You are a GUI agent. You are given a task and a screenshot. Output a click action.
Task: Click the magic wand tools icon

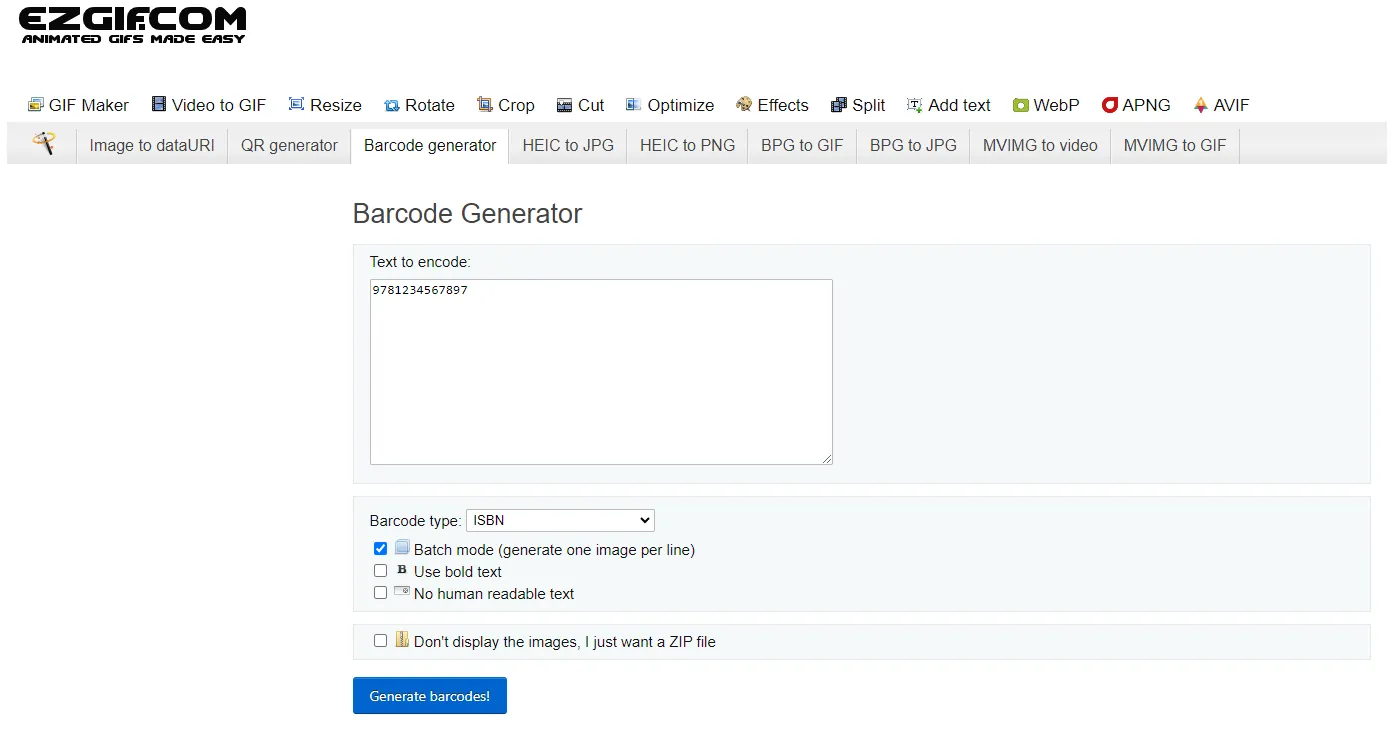click(x=43, y=143)
